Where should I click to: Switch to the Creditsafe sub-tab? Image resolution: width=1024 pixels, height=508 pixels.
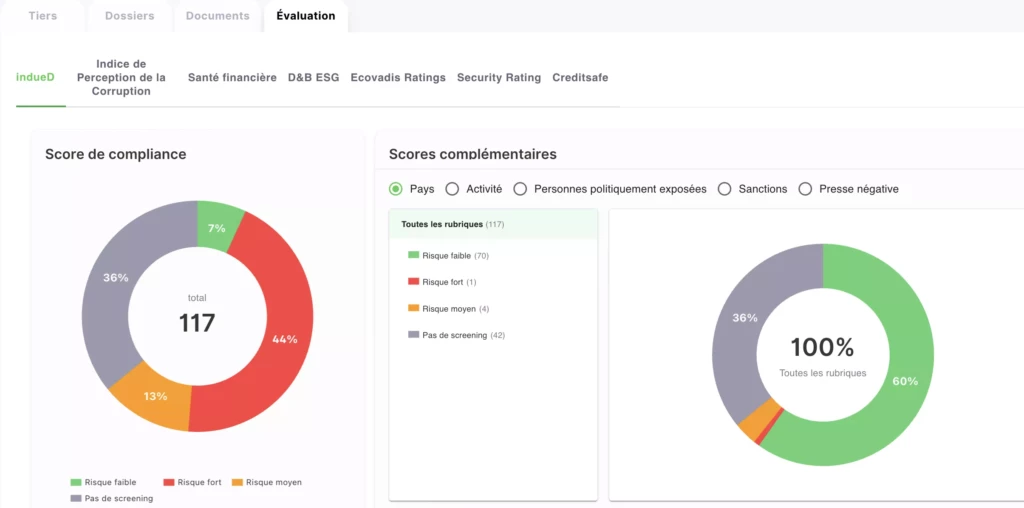click(x=580, y=77)
